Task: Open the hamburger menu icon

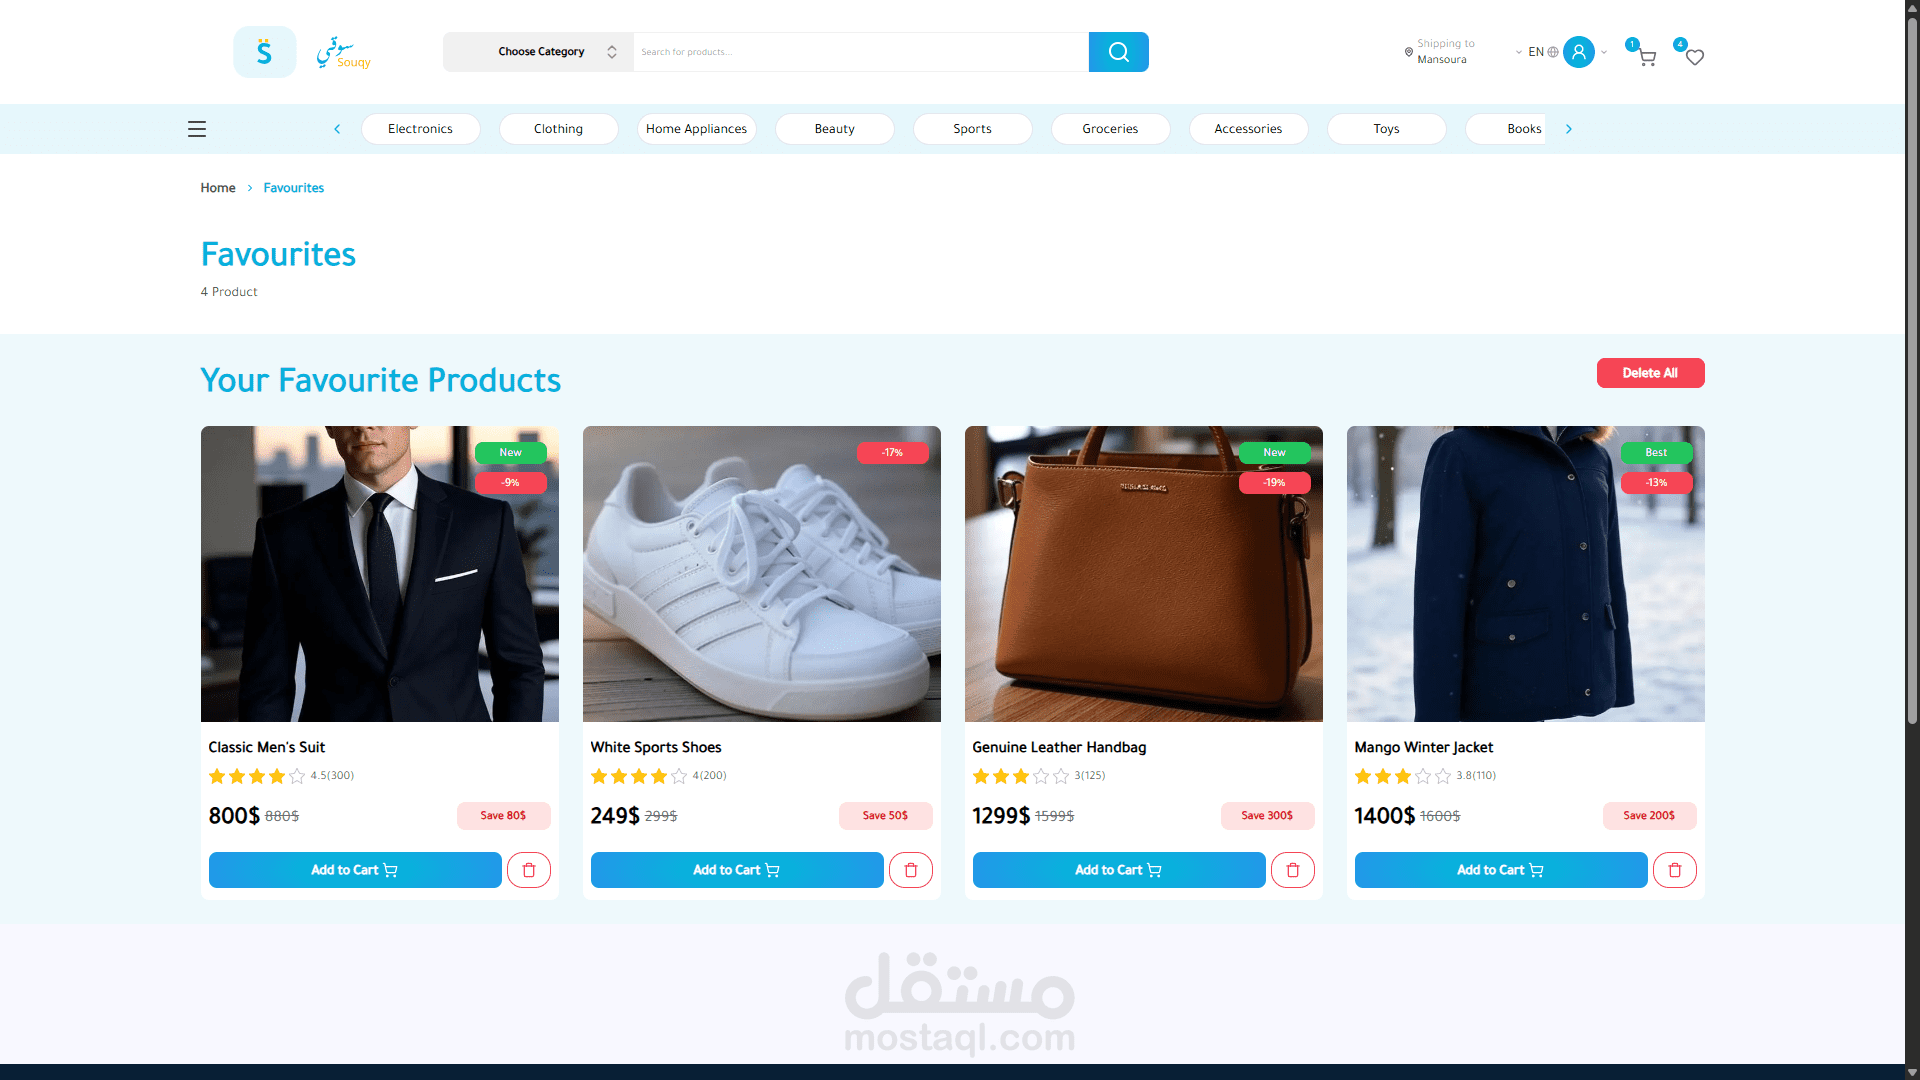Action: 197,129
